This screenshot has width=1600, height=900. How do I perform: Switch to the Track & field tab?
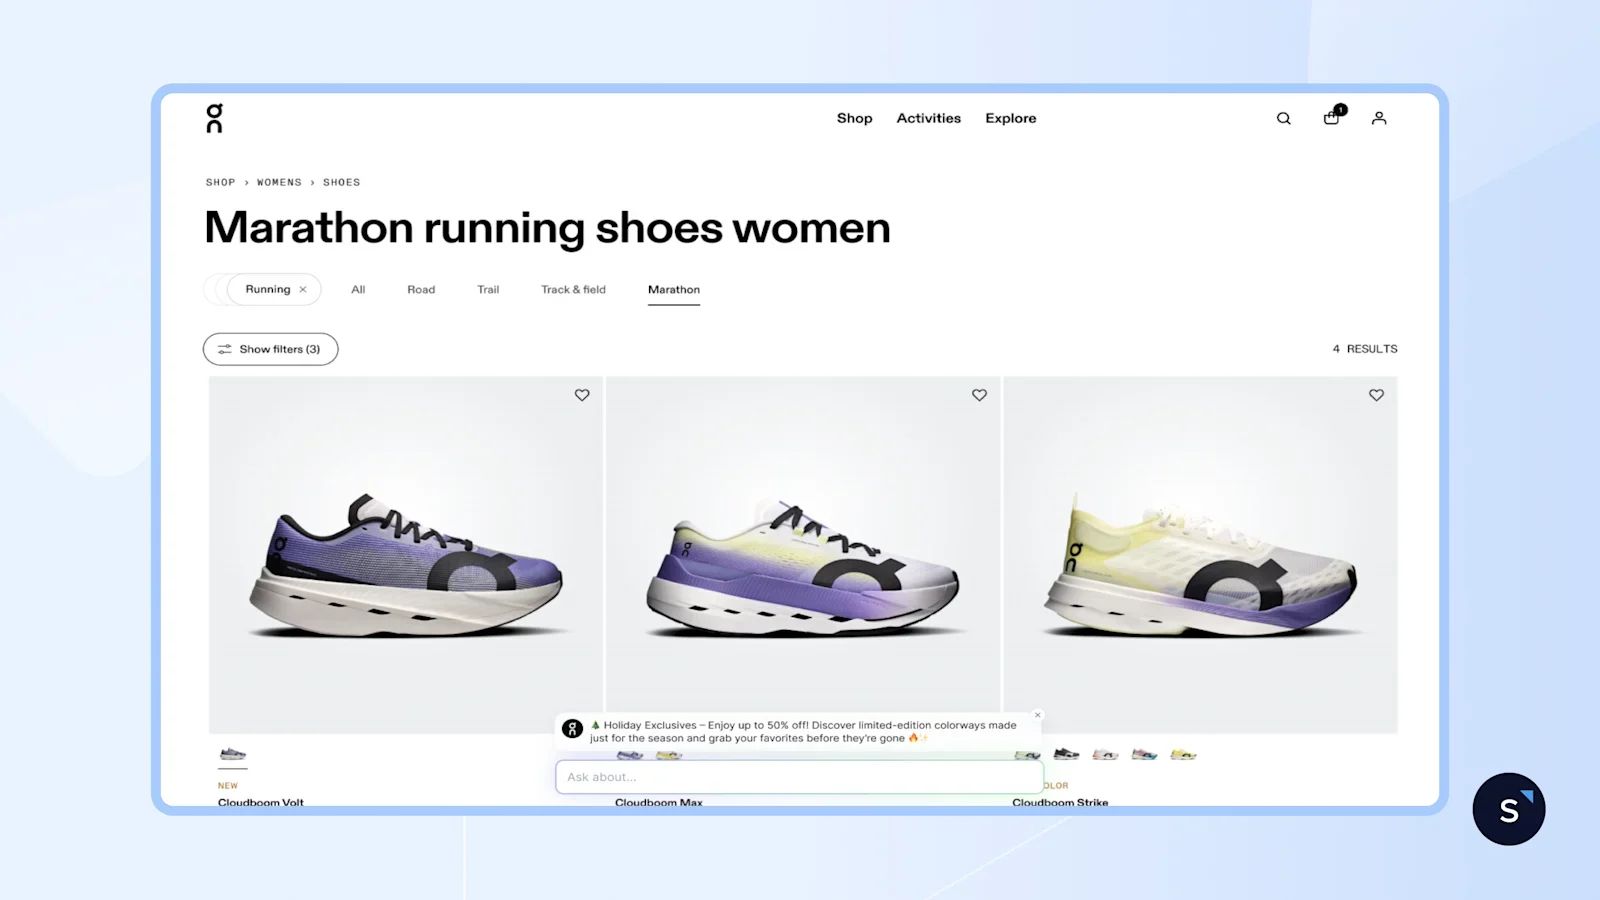click(x=573, y=289)
